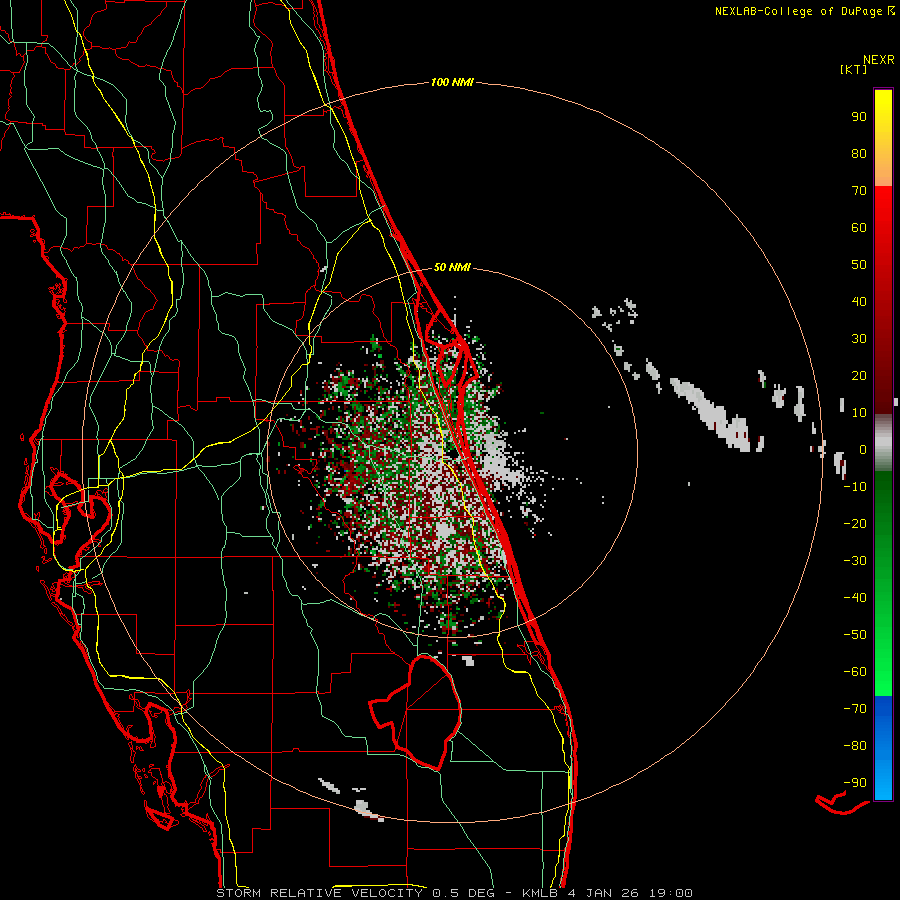Click the 80 value on the velocity scale
This screenshot has width=900, height=900.
coord(859,153)
